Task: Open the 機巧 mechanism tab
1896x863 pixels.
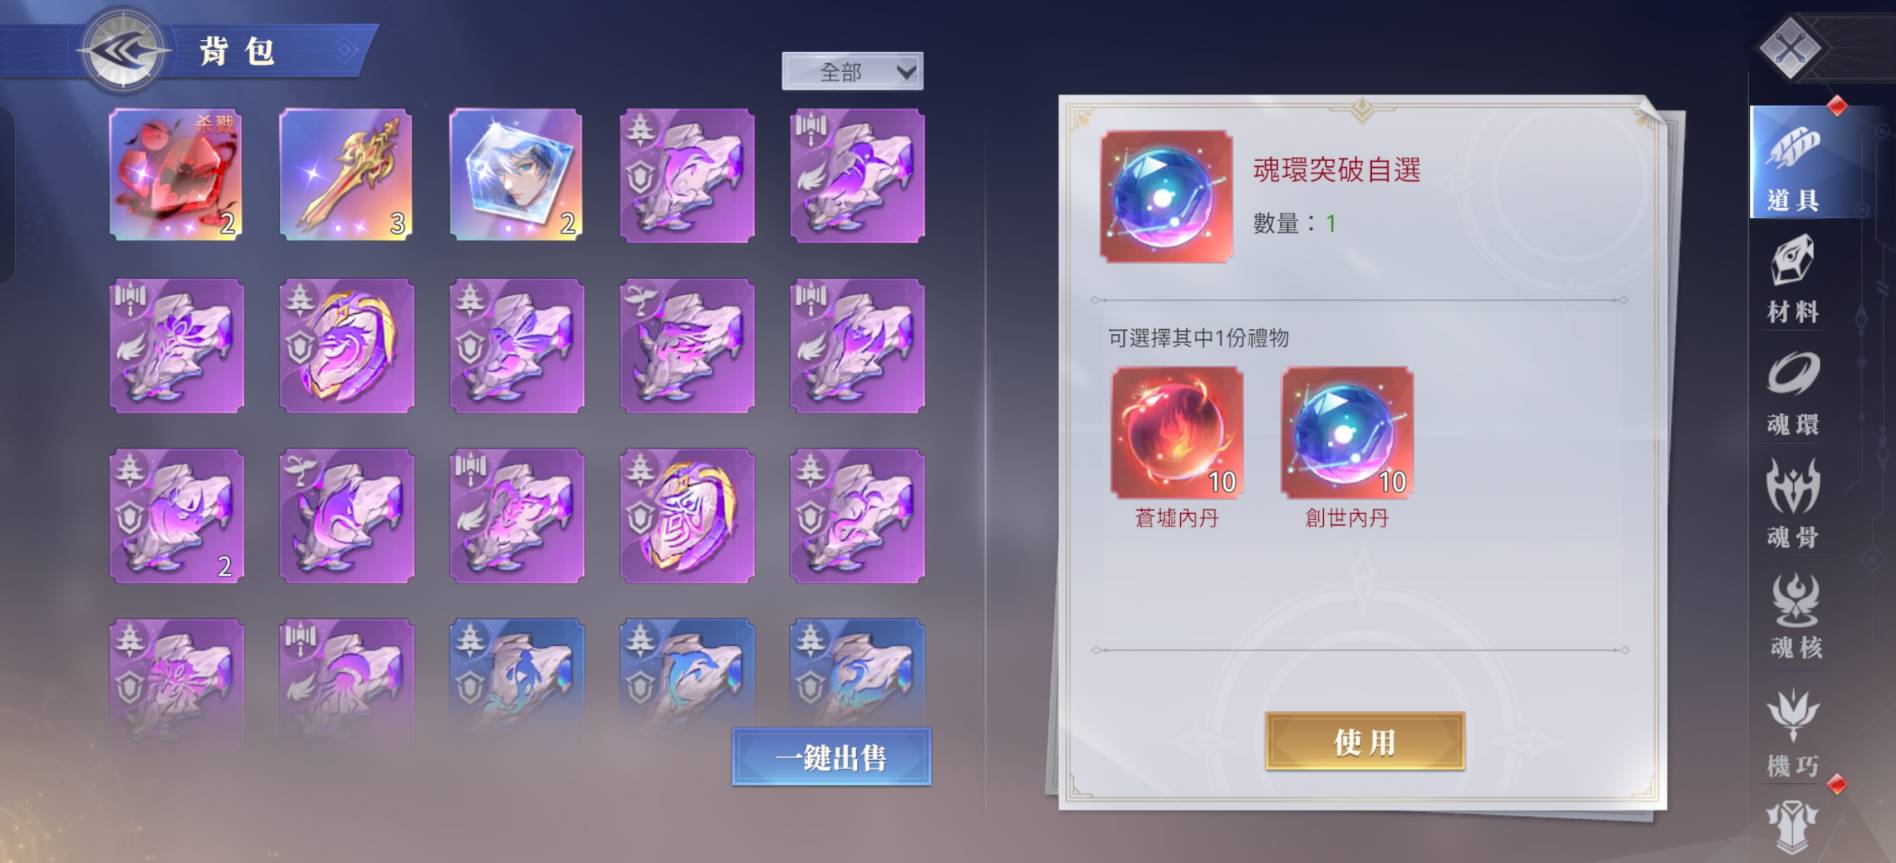Action: (x=1793, y=734)
